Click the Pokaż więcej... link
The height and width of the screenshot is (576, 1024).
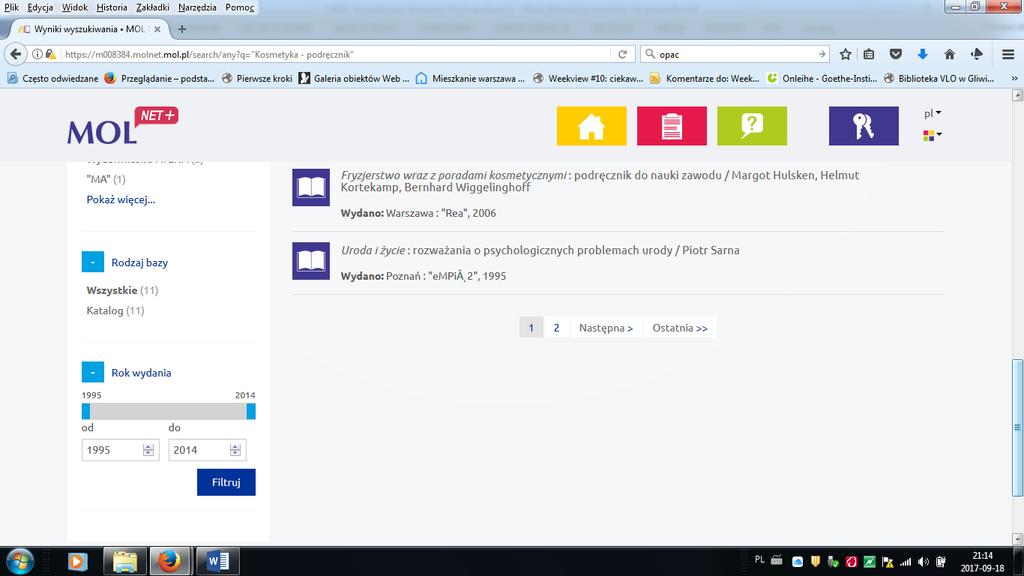[121, 200]
